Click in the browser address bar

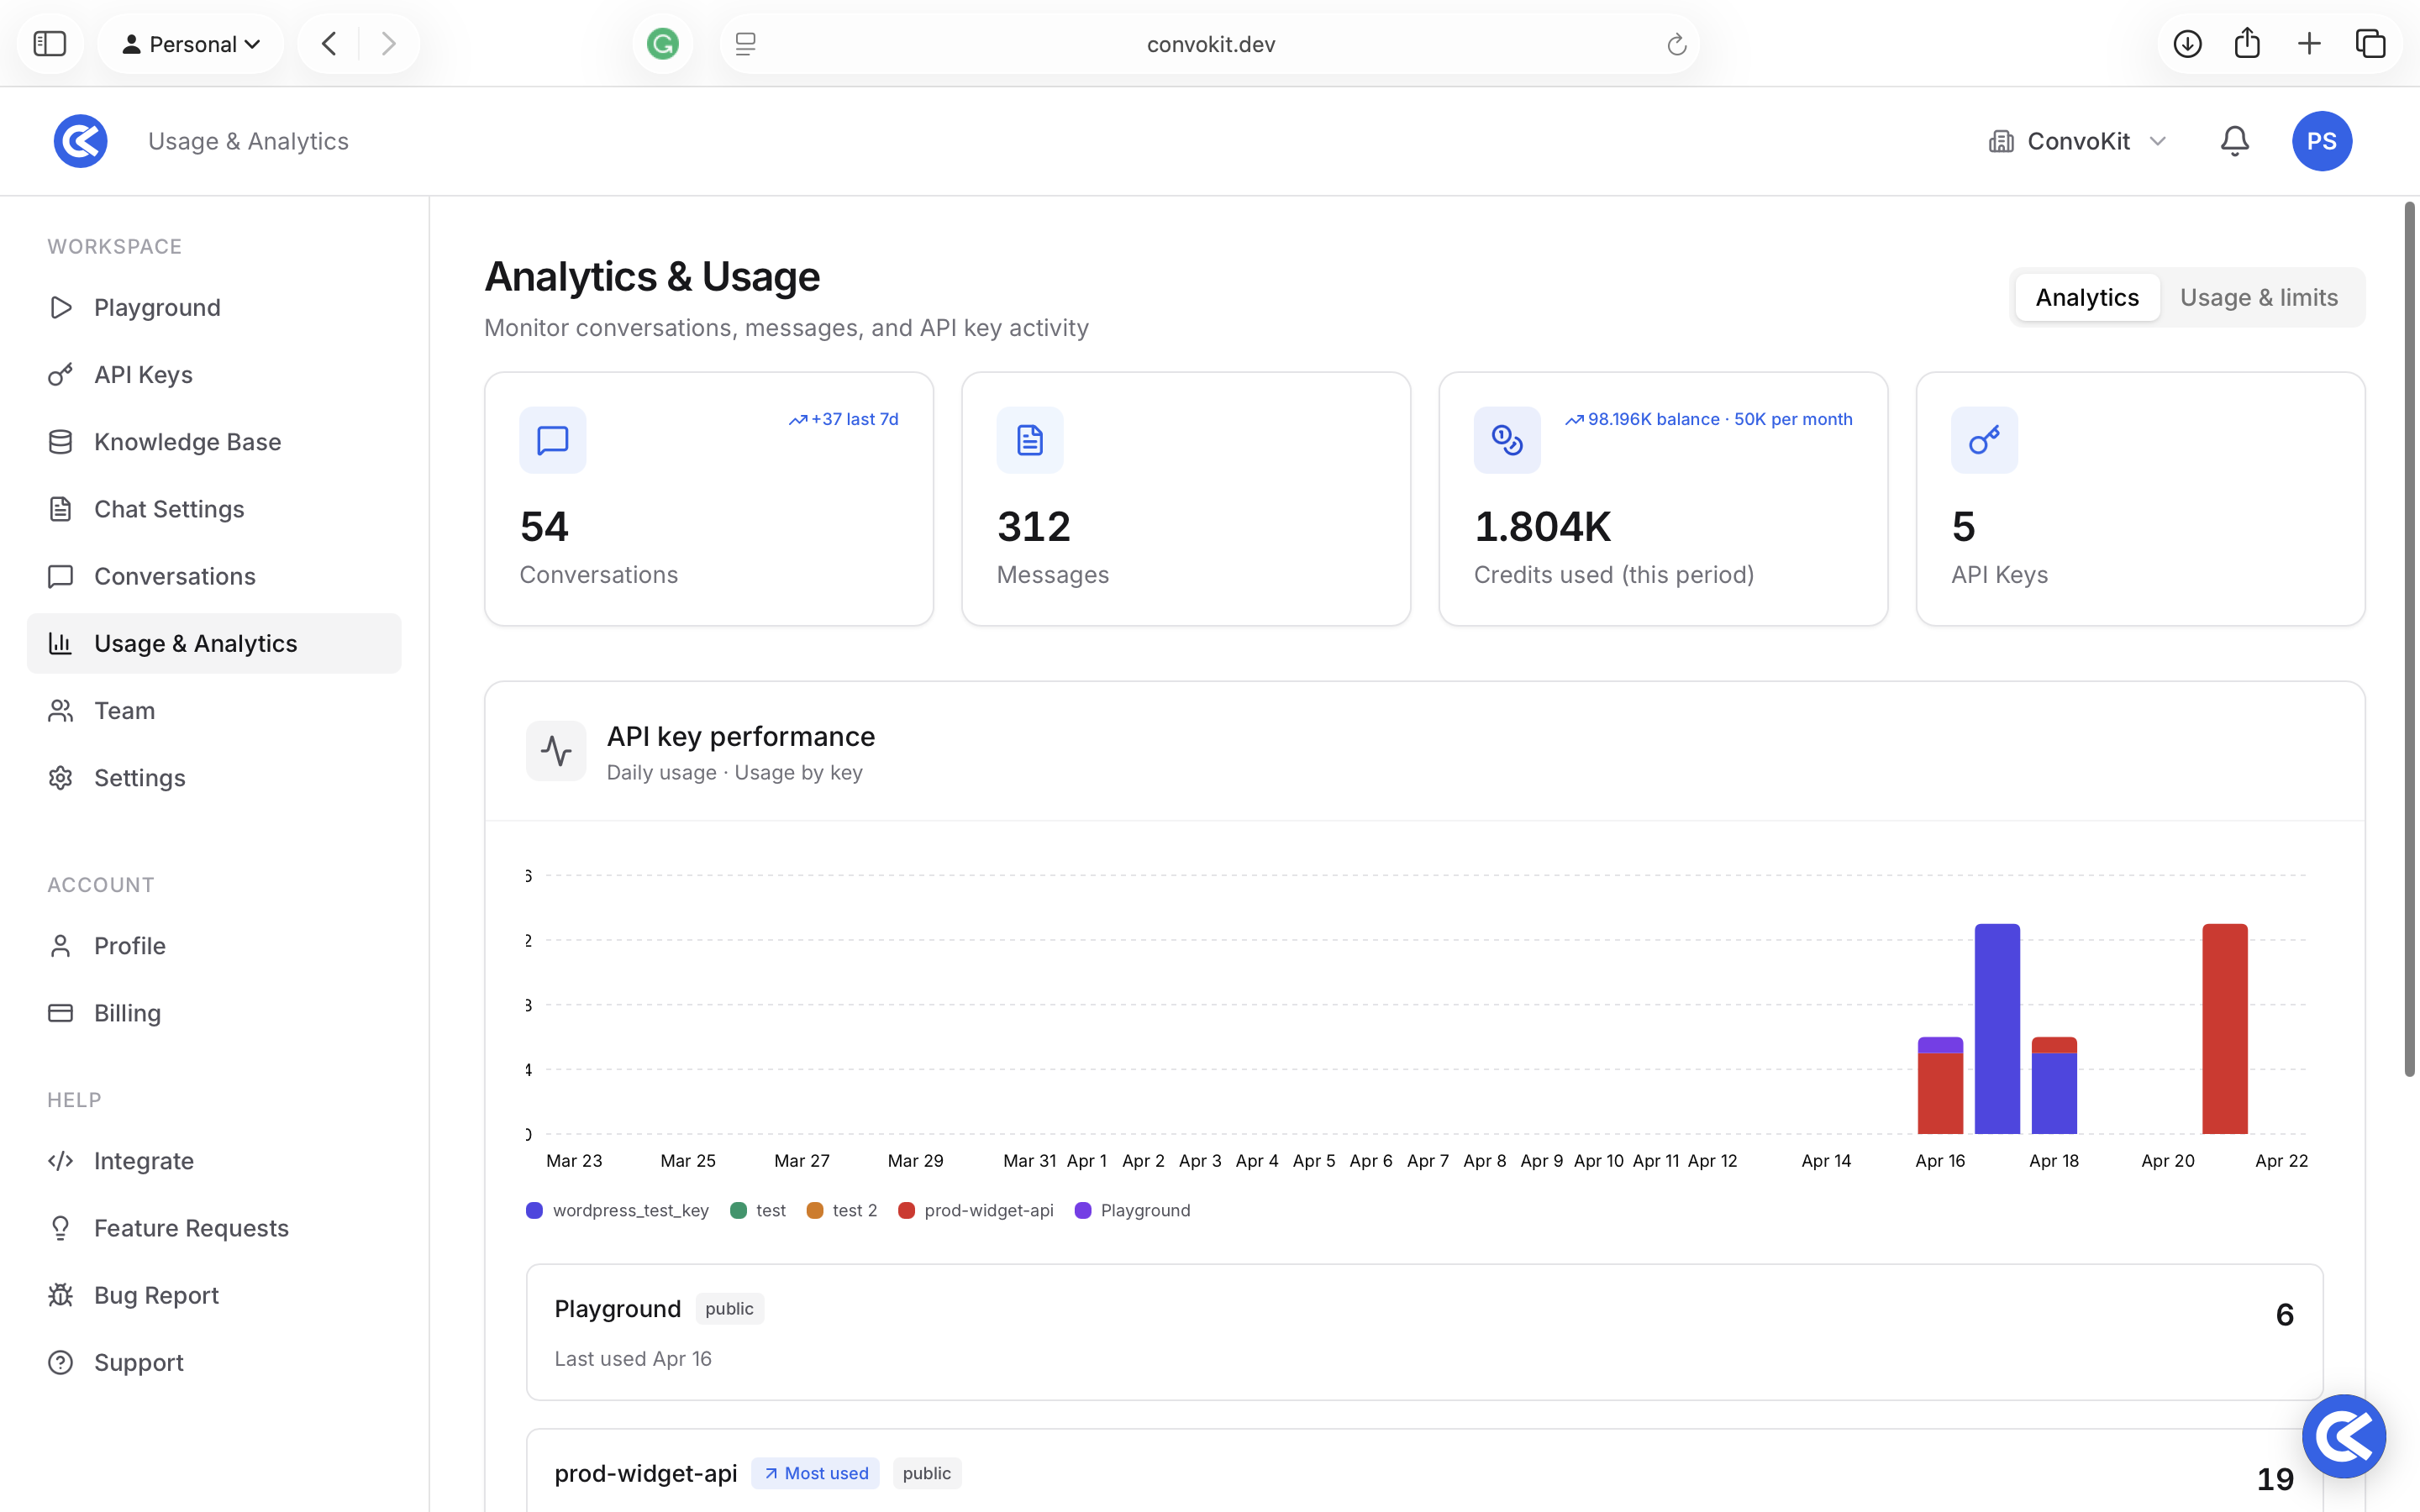(x=1209, y=43)
